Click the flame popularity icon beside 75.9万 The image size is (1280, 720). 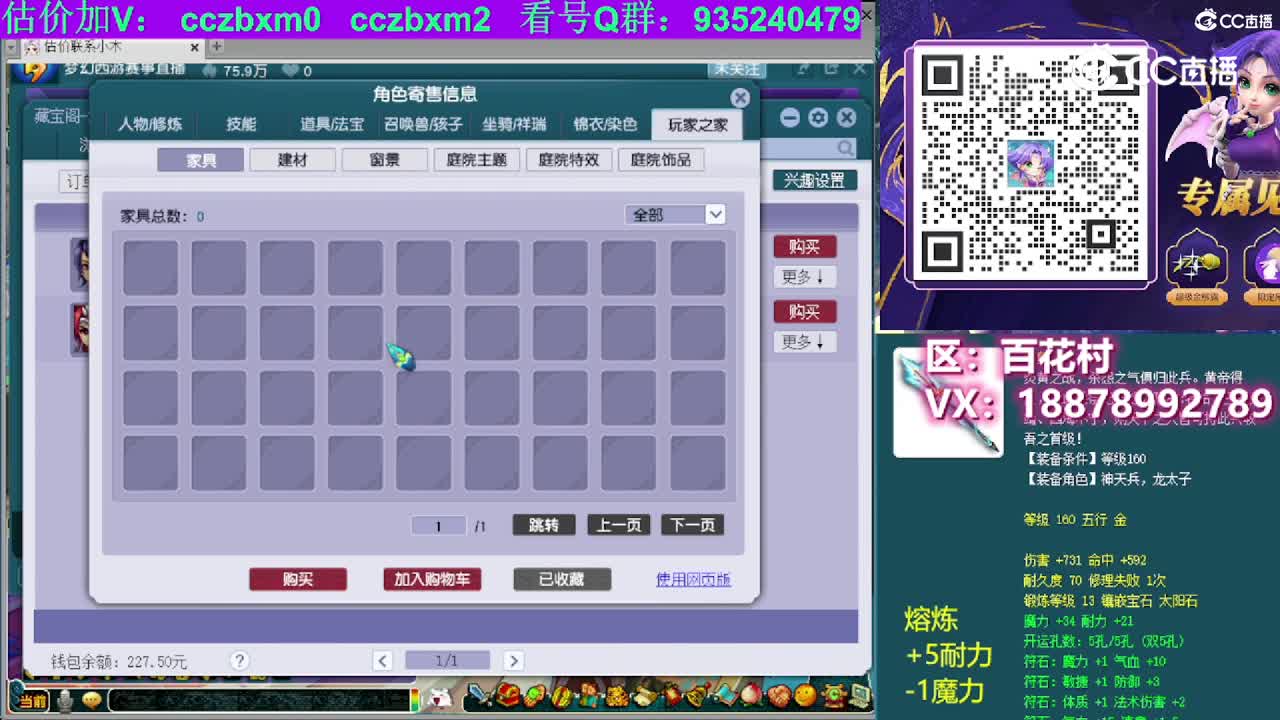coord(209,70)
